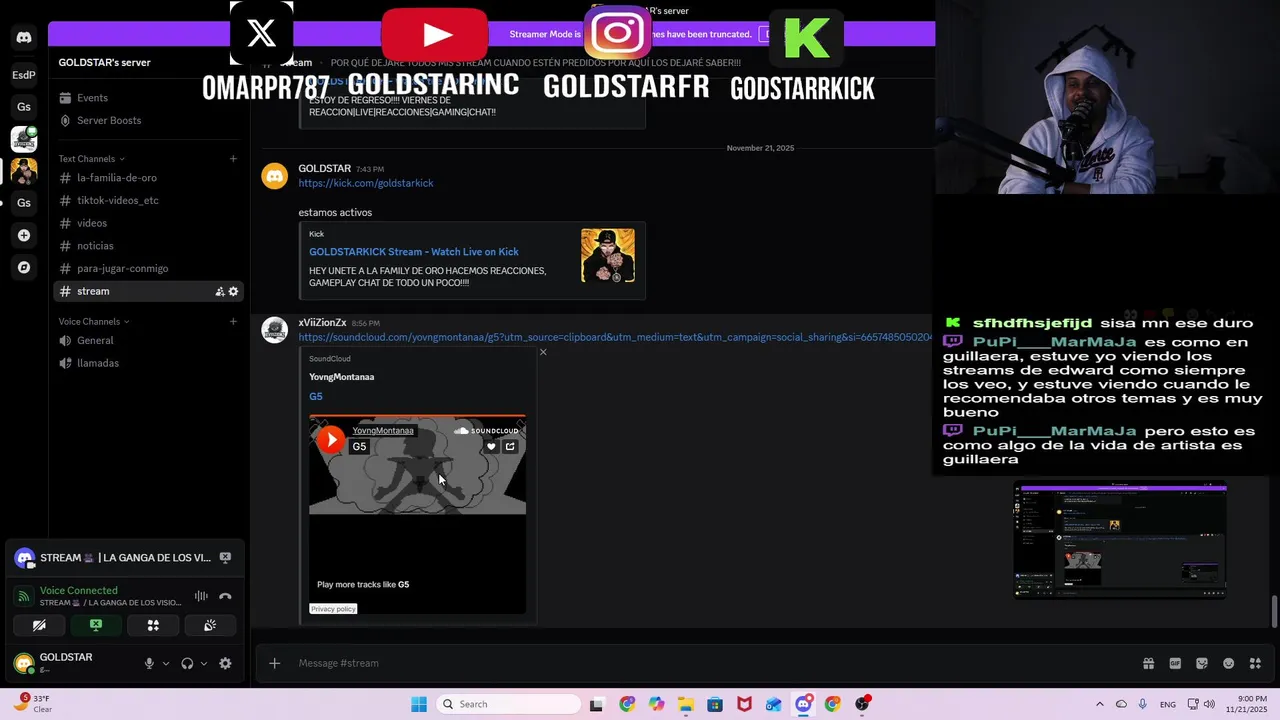Open the Events calendar entry

(148, 98)
